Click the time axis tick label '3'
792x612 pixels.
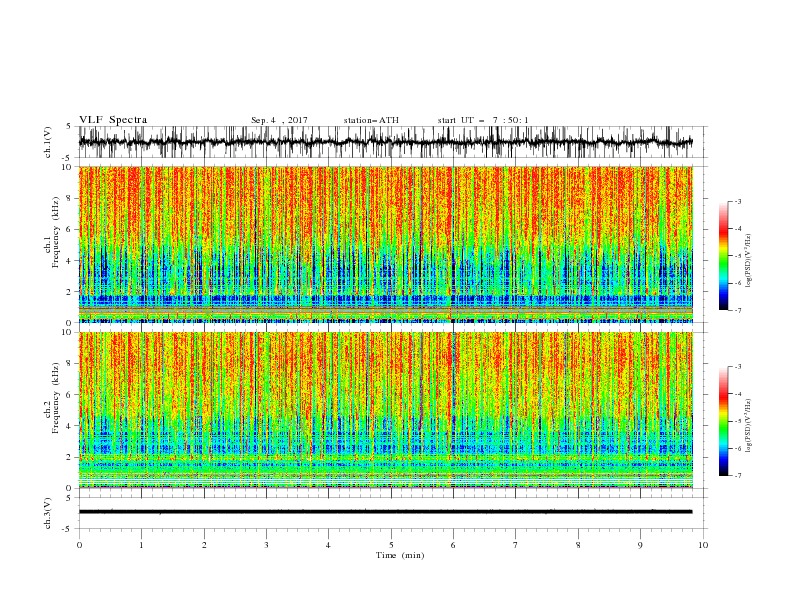pos(266,545)
